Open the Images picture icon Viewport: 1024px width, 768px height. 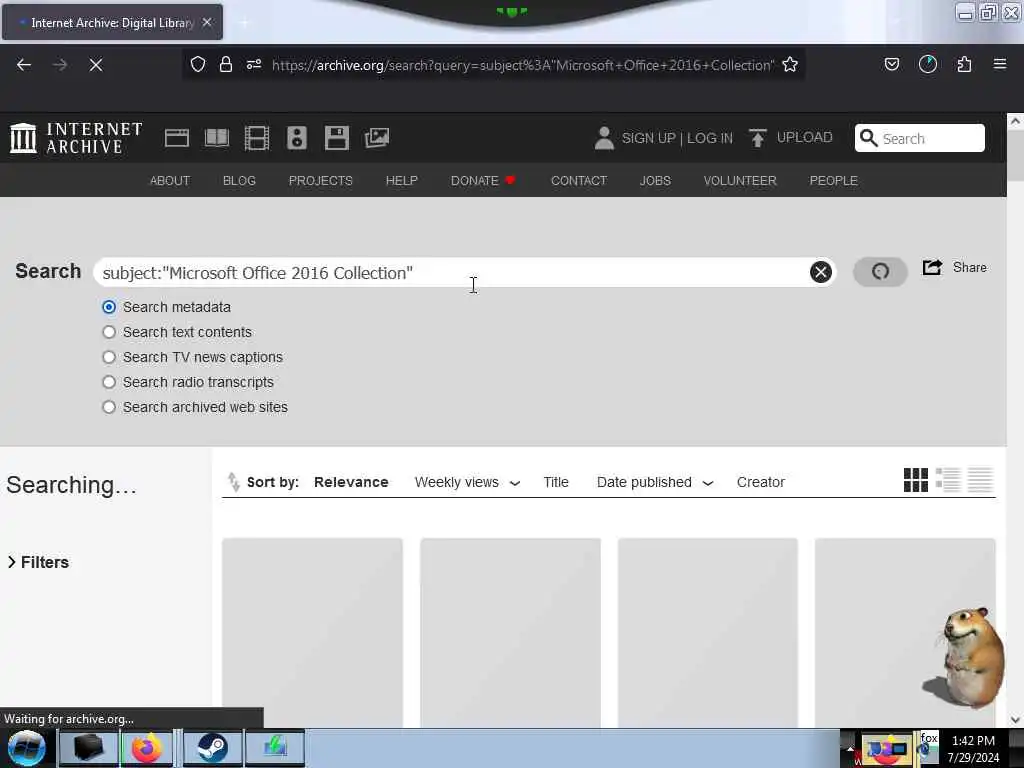click(x=377, y=138)
